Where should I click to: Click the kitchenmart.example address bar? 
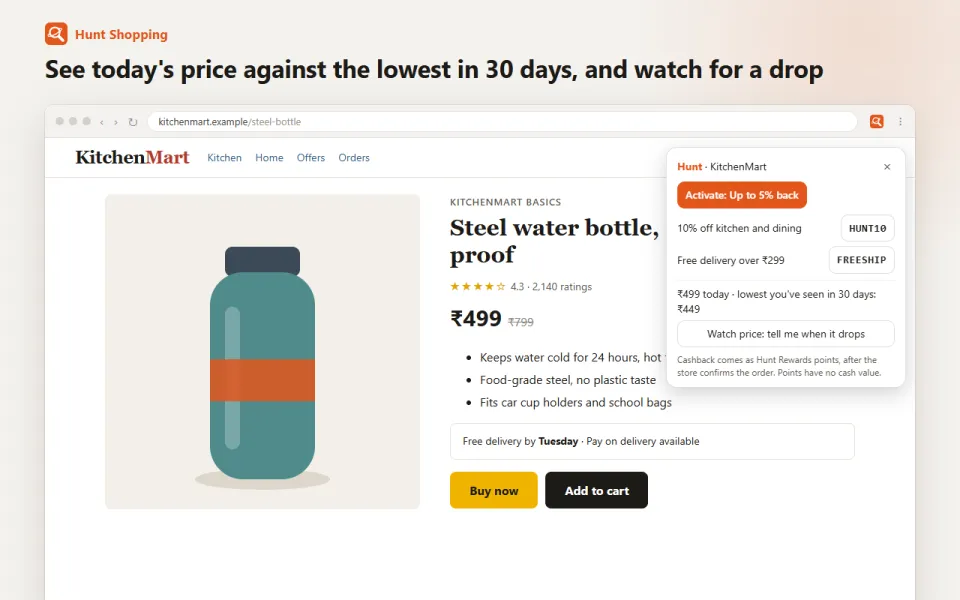coord(502,121)
